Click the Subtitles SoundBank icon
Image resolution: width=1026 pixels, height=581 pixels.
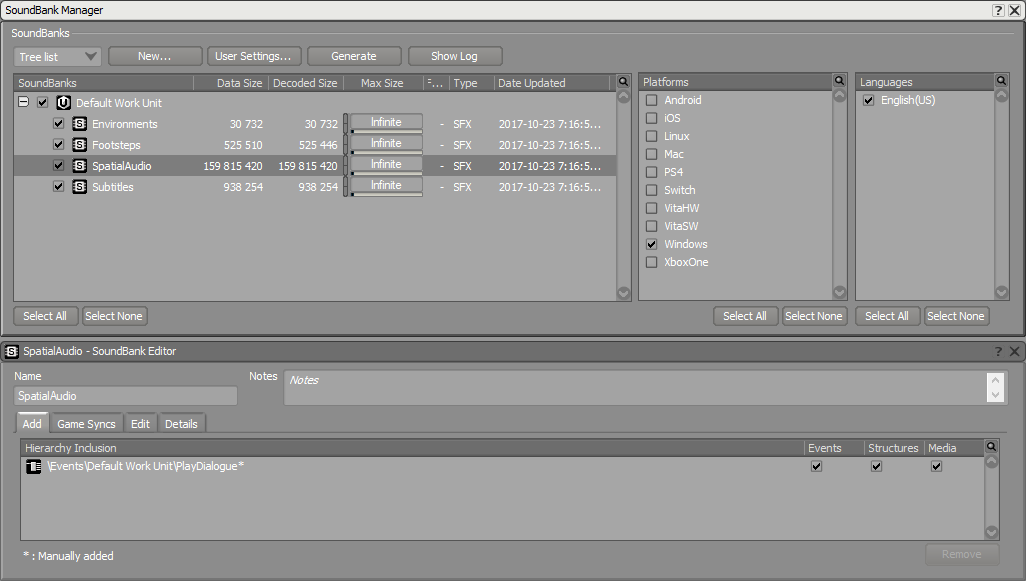coord(79,186)
